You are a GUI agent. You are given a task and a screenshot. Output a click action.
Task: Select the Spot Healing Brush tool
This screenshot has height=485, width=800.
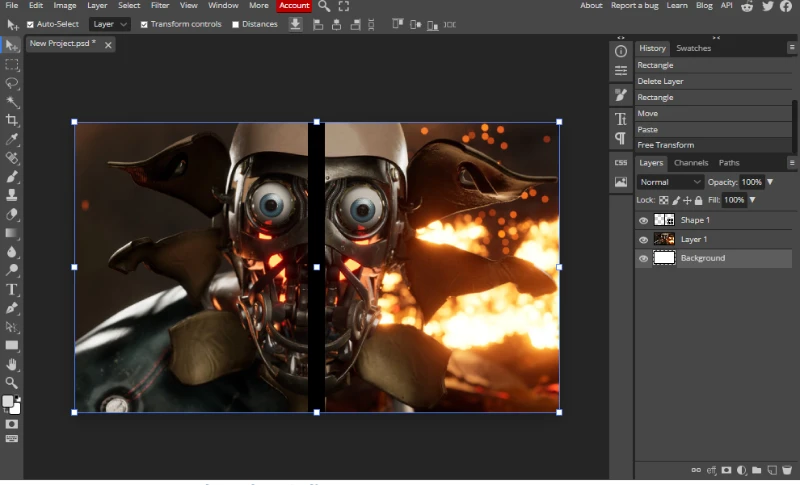[x=11, y=158]
